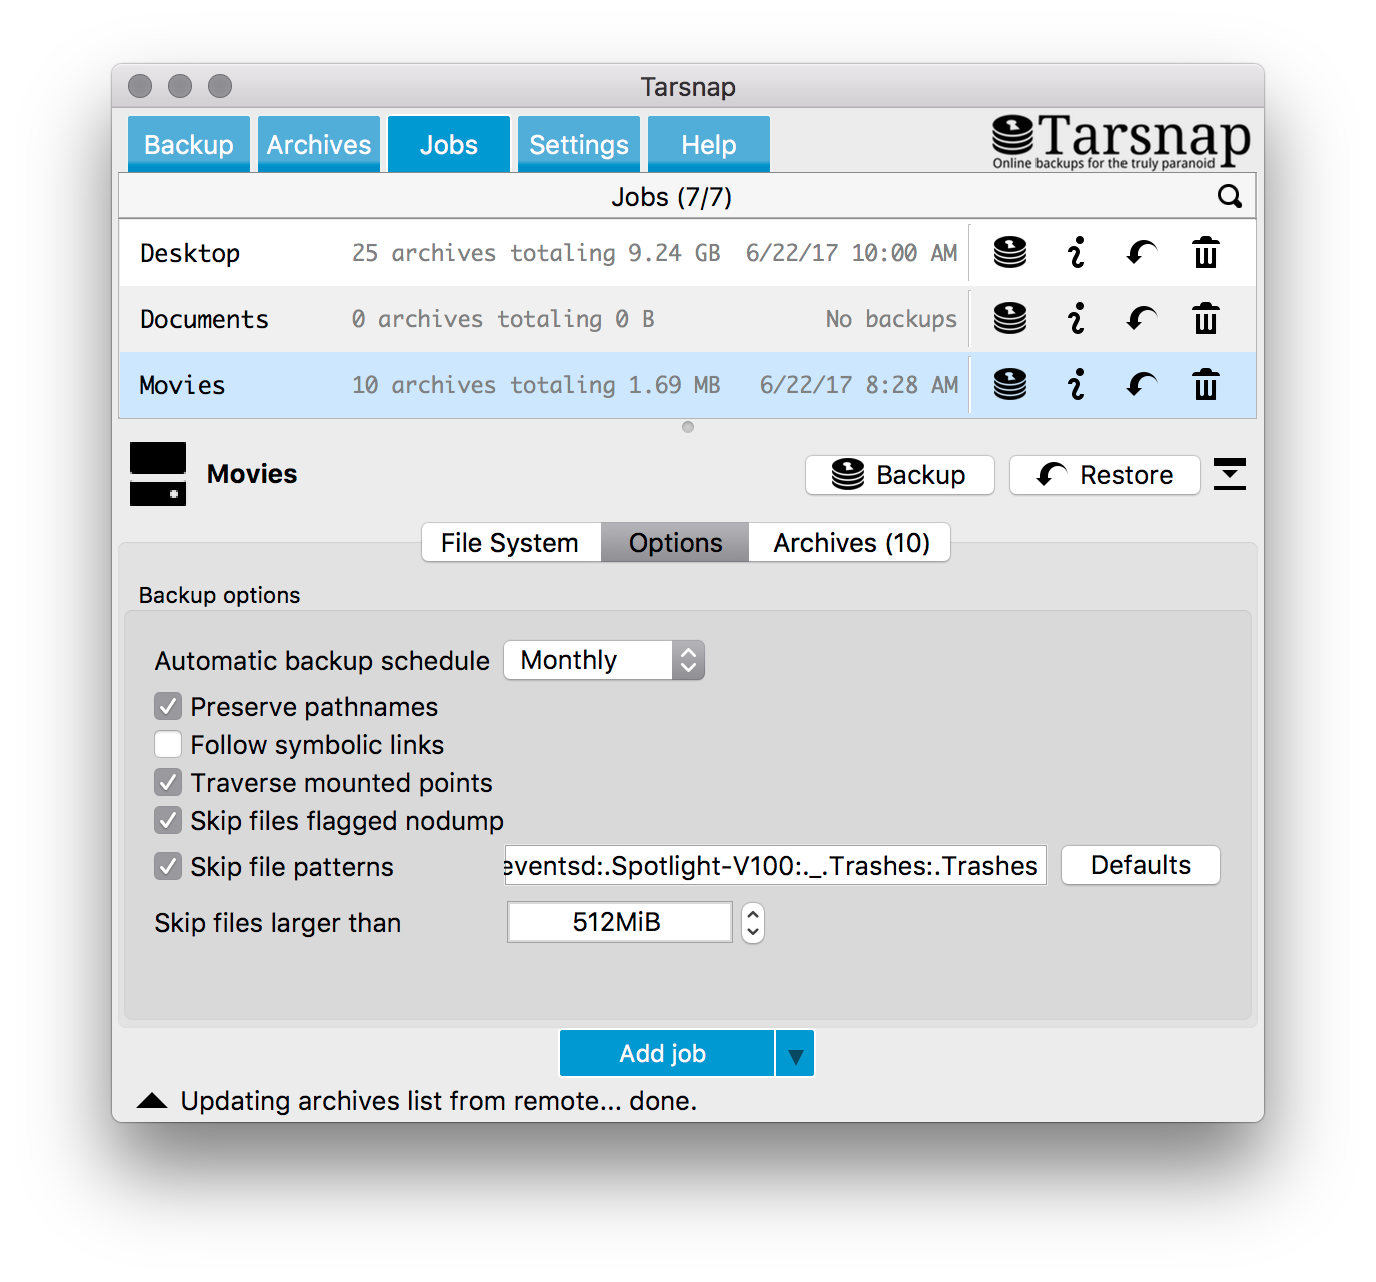Click the backup icon in Movies row
1376x1282 pixels.
point(1009,384)
